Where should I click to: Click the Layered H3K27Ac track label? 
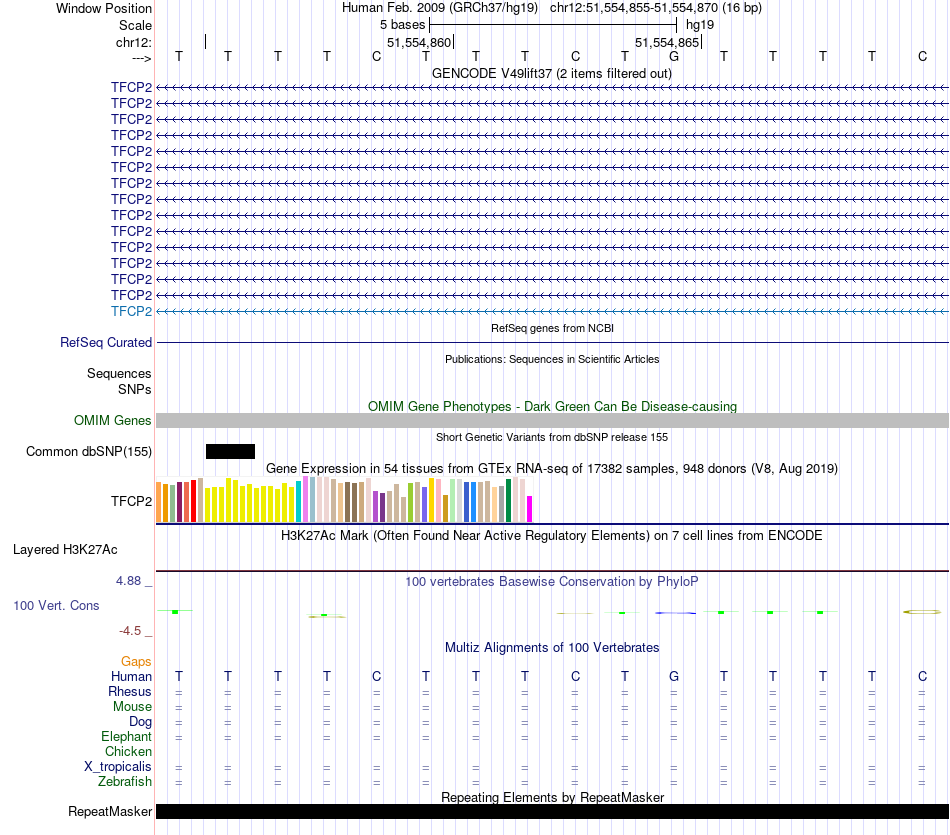pos(65,550)
